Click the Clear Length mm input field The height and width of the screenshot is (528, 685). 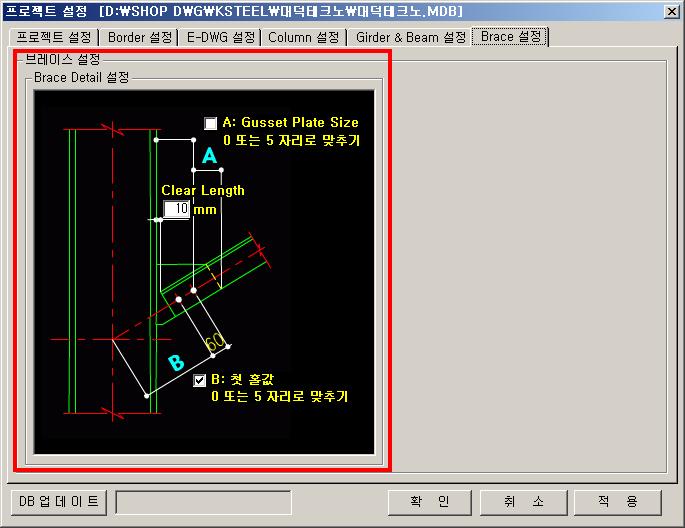[x=176, y=209]
